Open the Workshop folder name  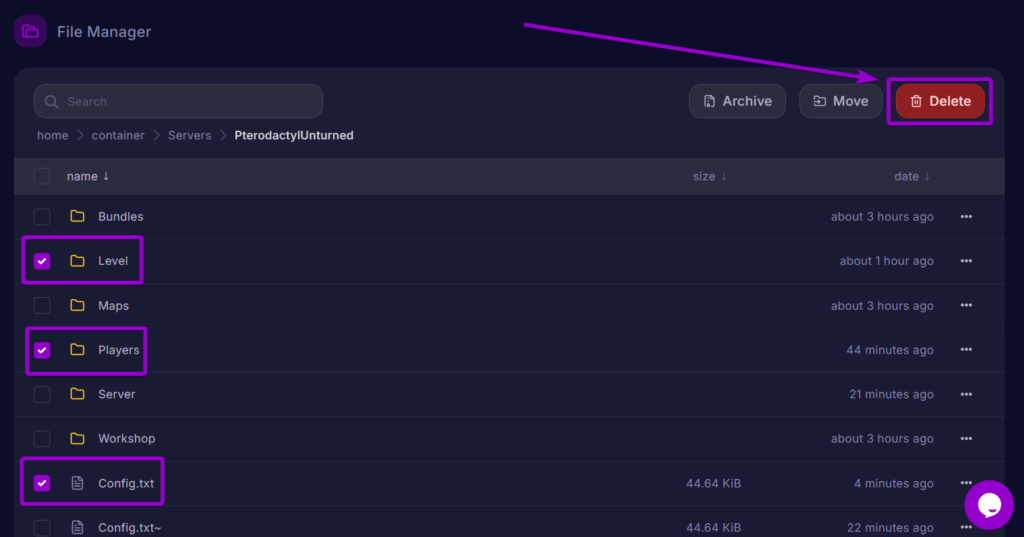click(x=127, y=439)
